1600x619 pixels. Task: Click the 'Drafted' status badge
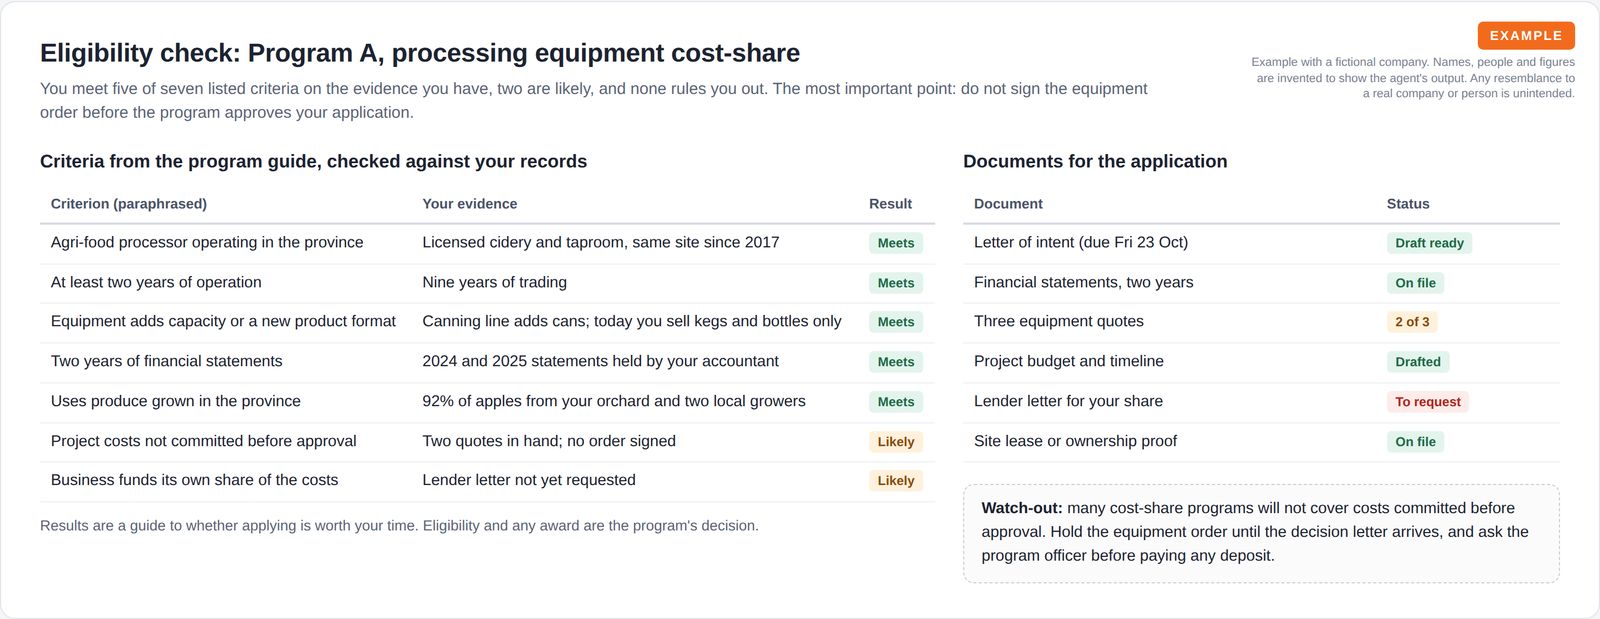point(1418,362)
